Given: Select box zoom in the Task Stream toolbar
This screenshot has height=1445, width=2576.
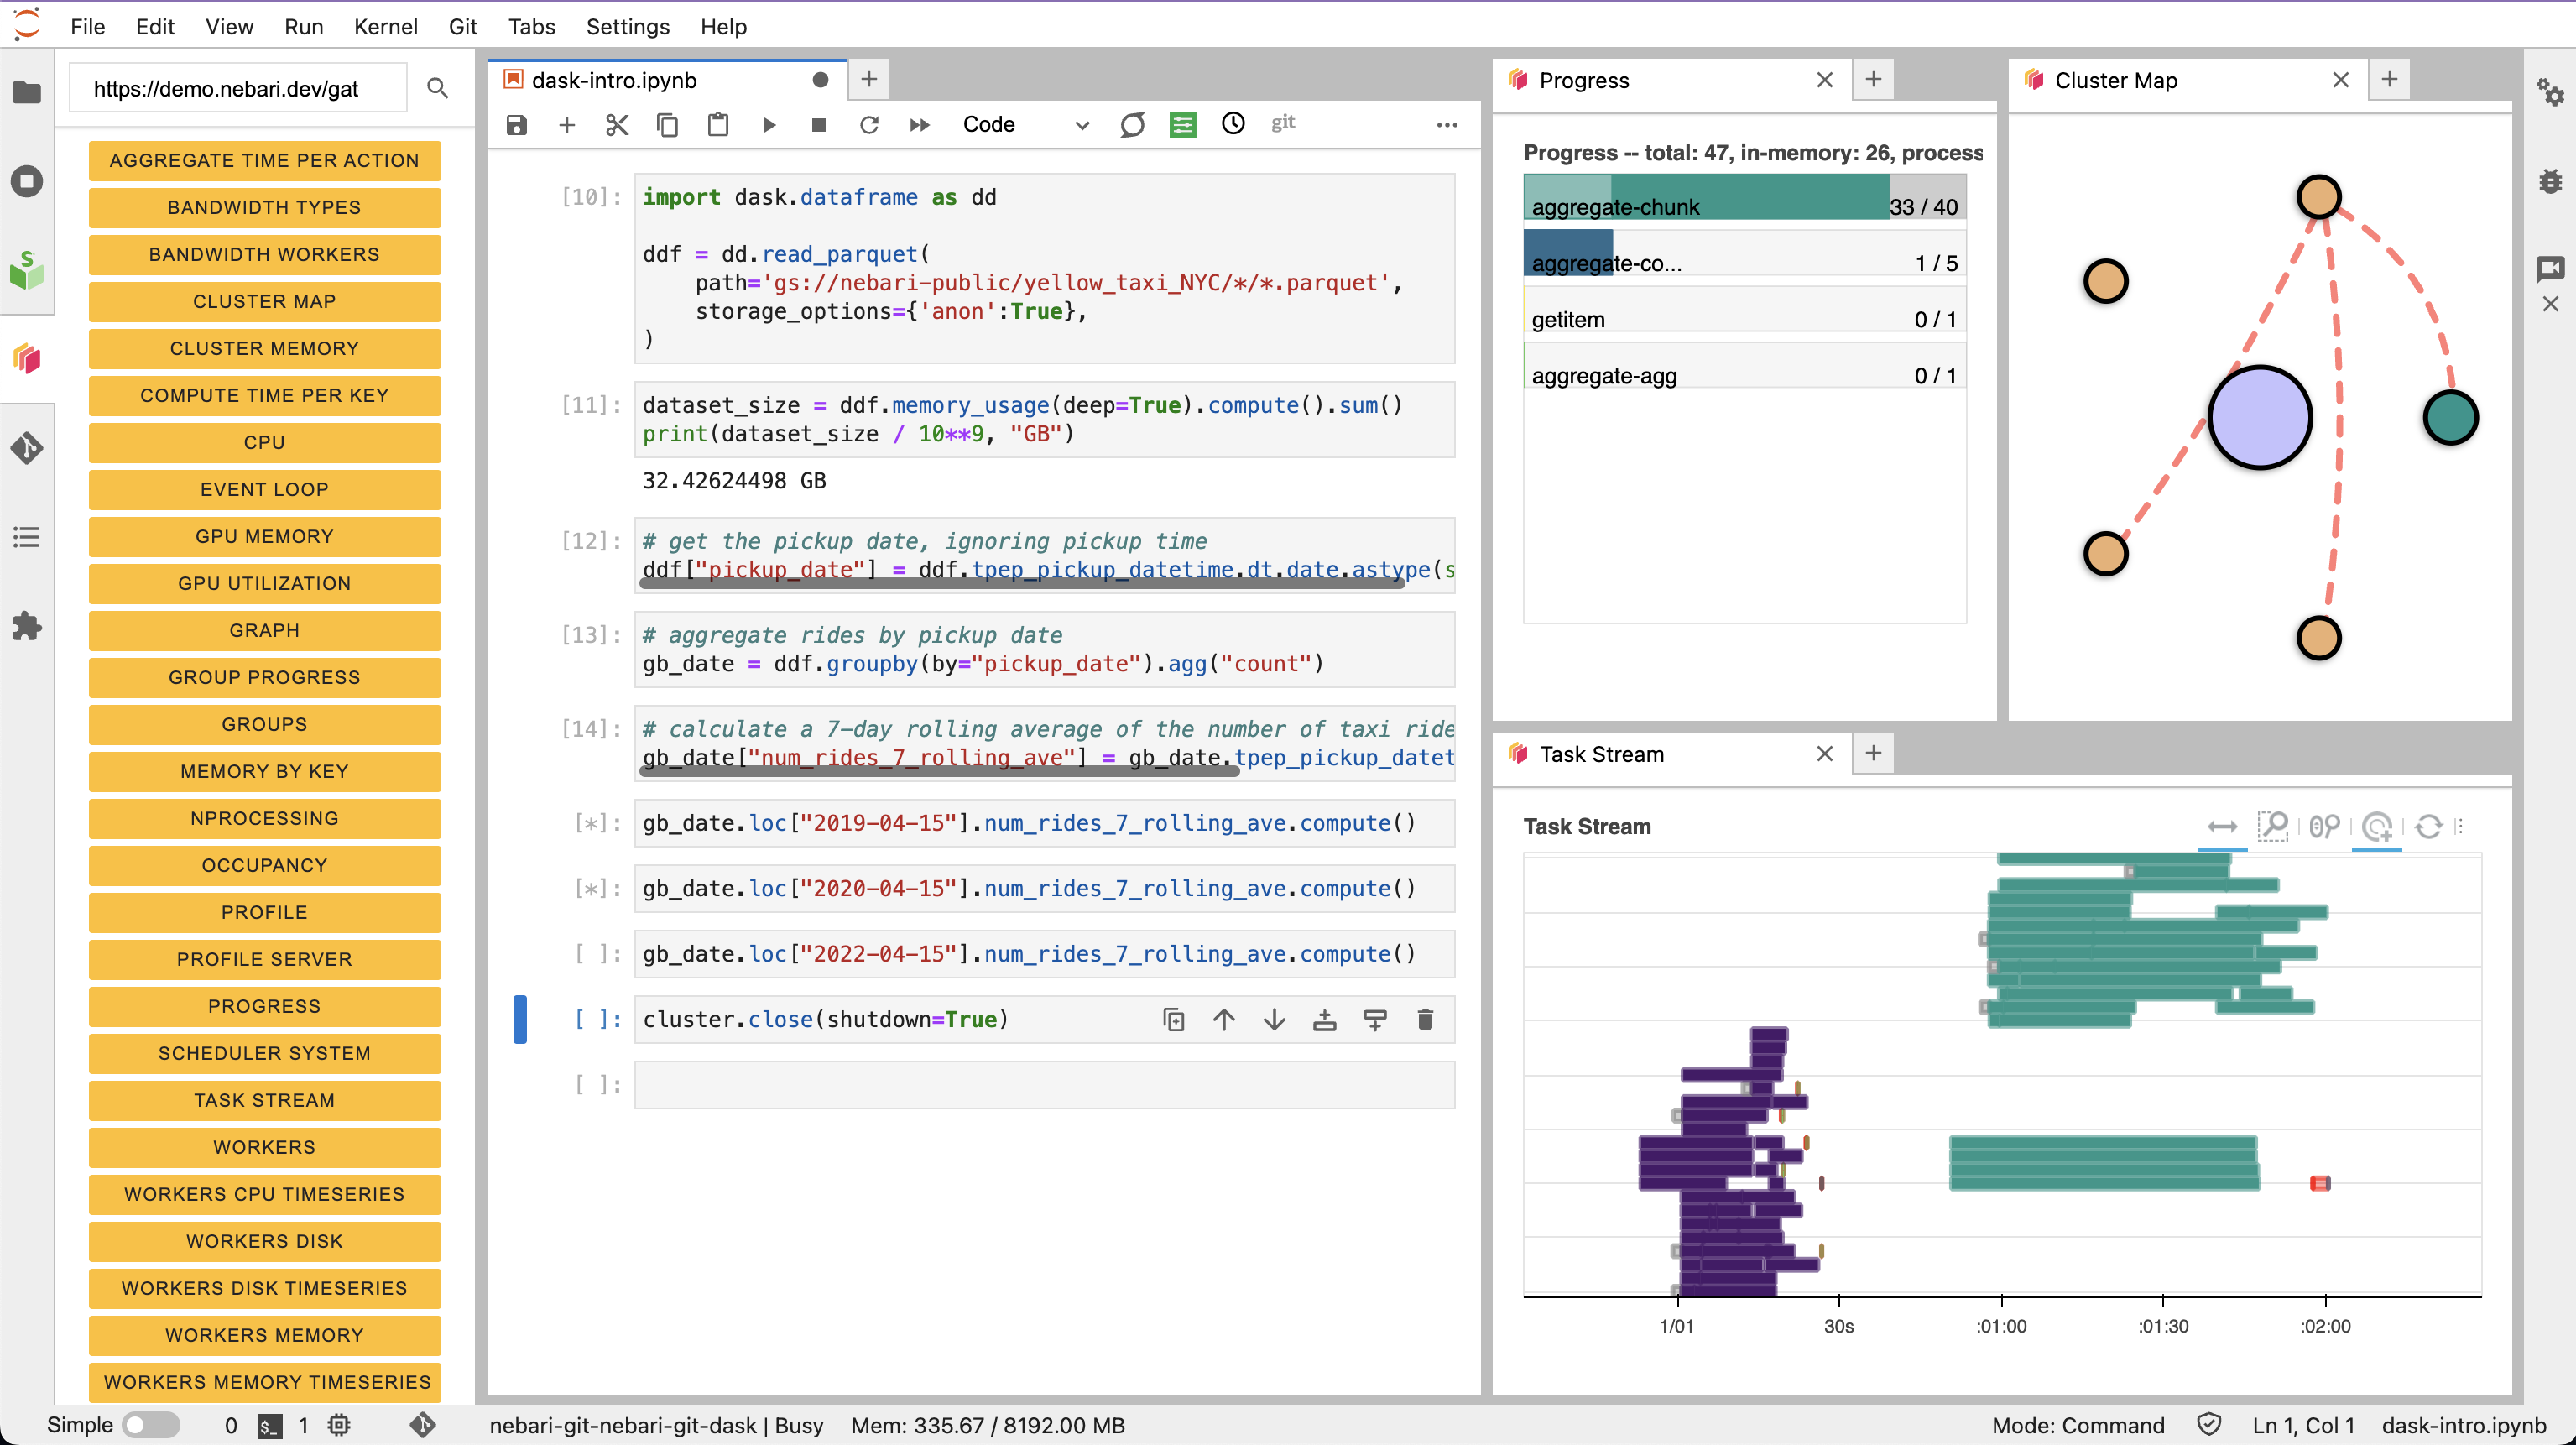Looking at the screenshot, I should click(2274, 826).
